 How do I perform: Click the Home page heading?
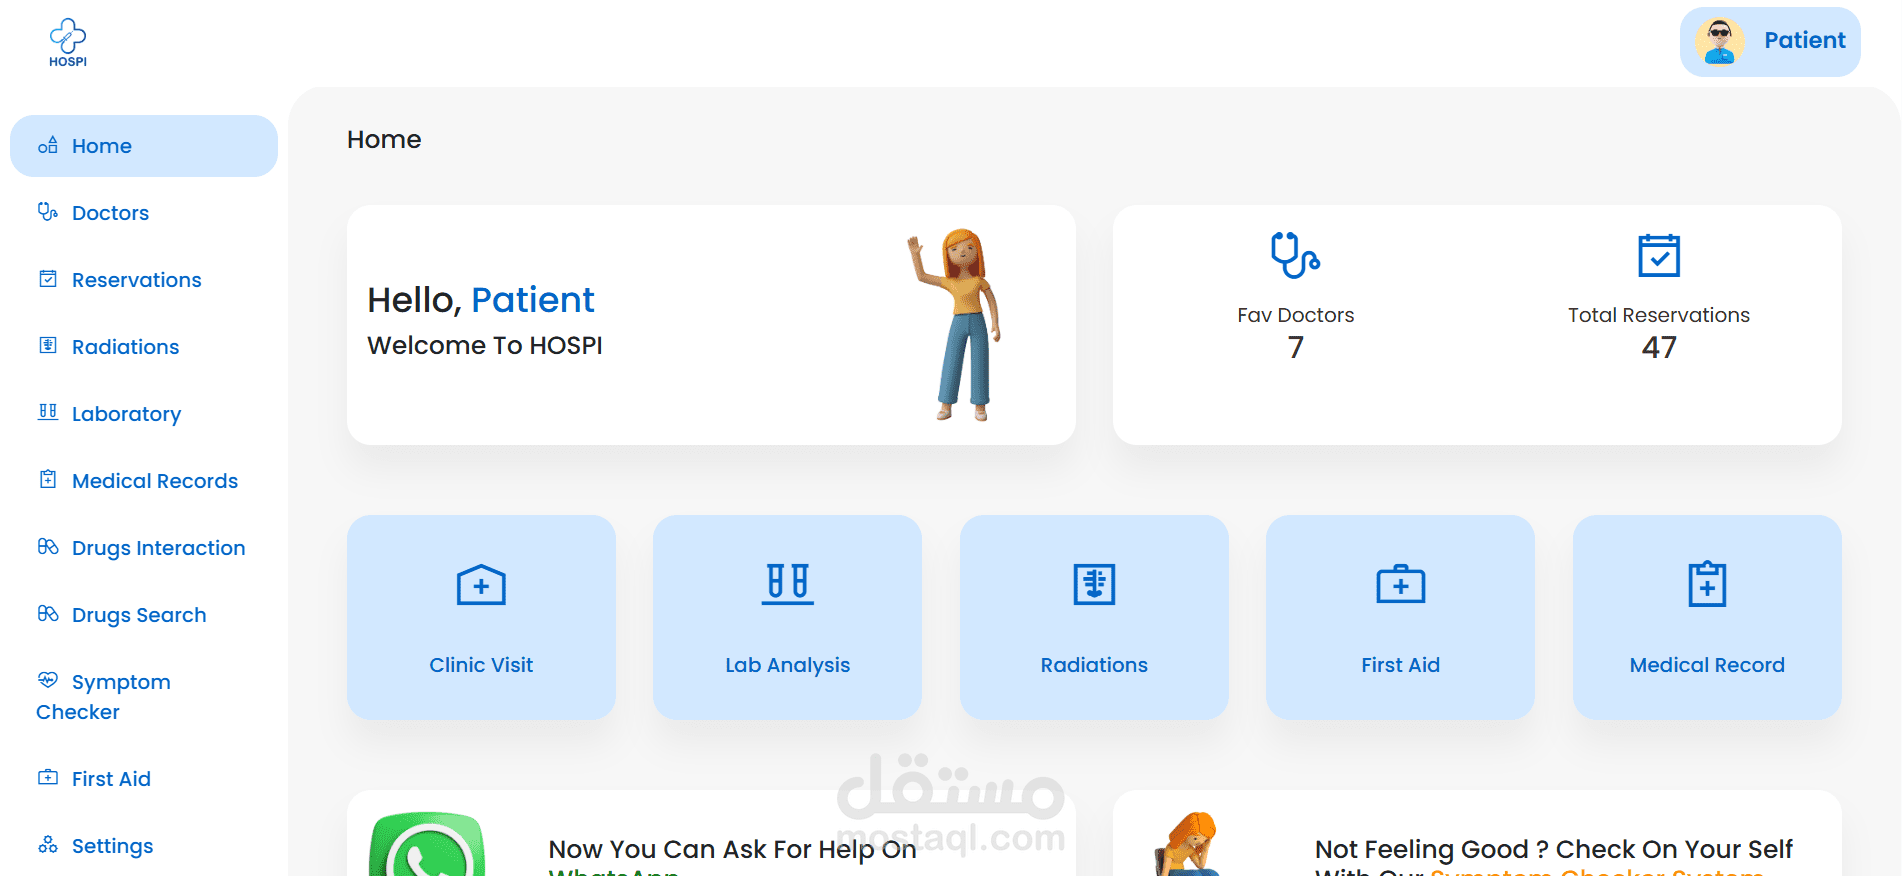384,139
